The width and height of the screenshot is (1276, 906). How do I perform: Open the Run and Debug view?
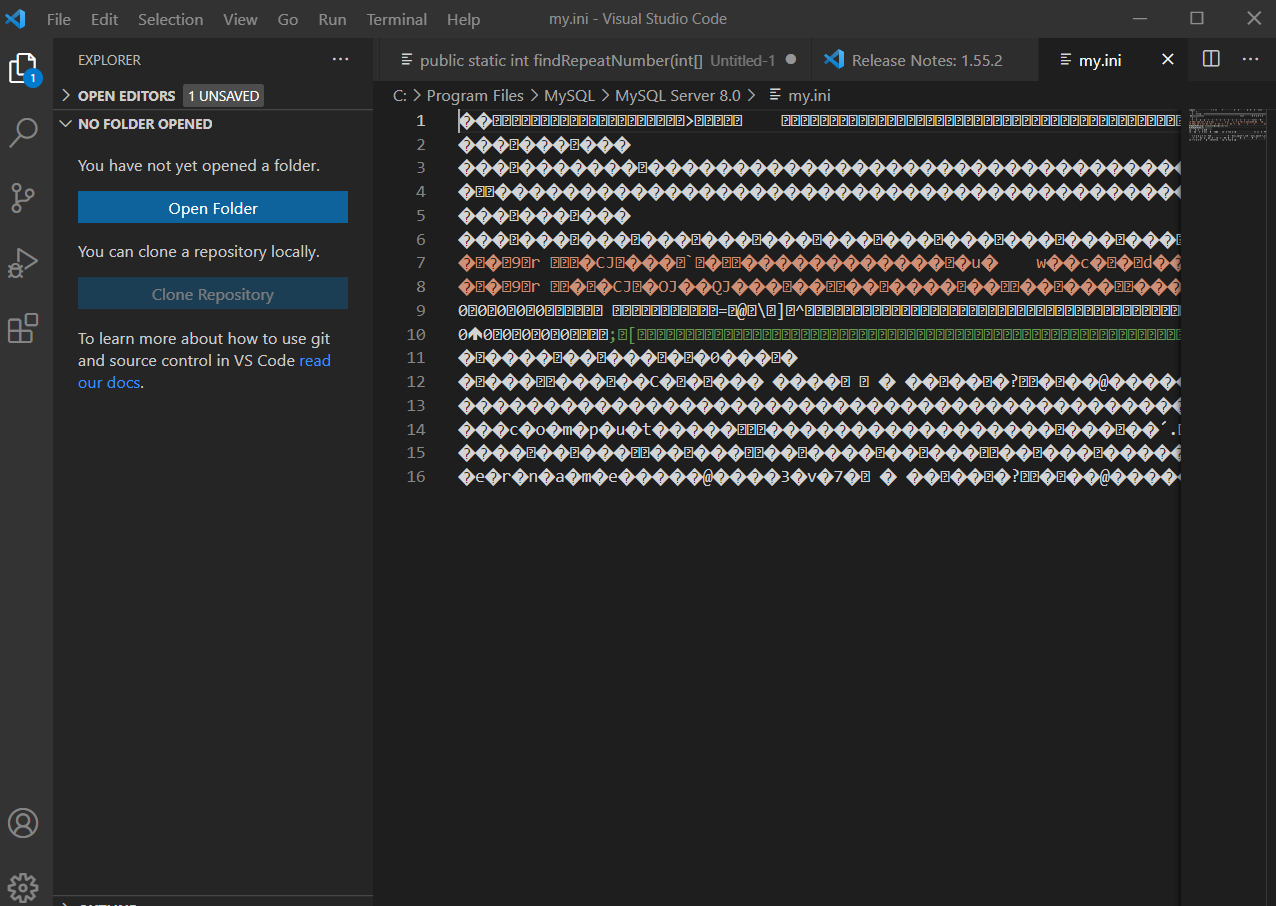coord(23,263)
